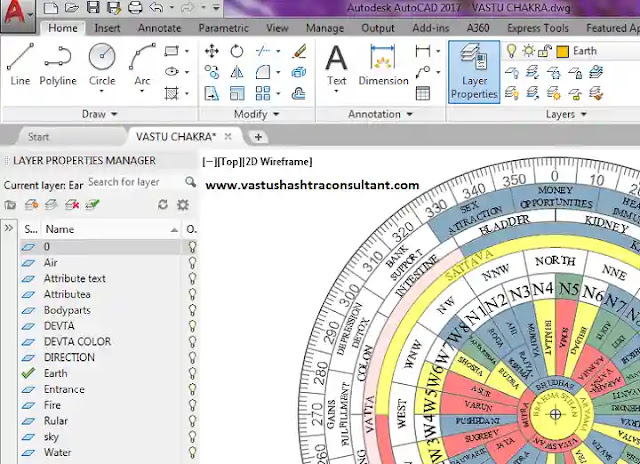Image resolution: width=640 pixels, height=464 pixels.
Task: Toggle on/off bulb for Earth layer
Action: click(192, 373)
